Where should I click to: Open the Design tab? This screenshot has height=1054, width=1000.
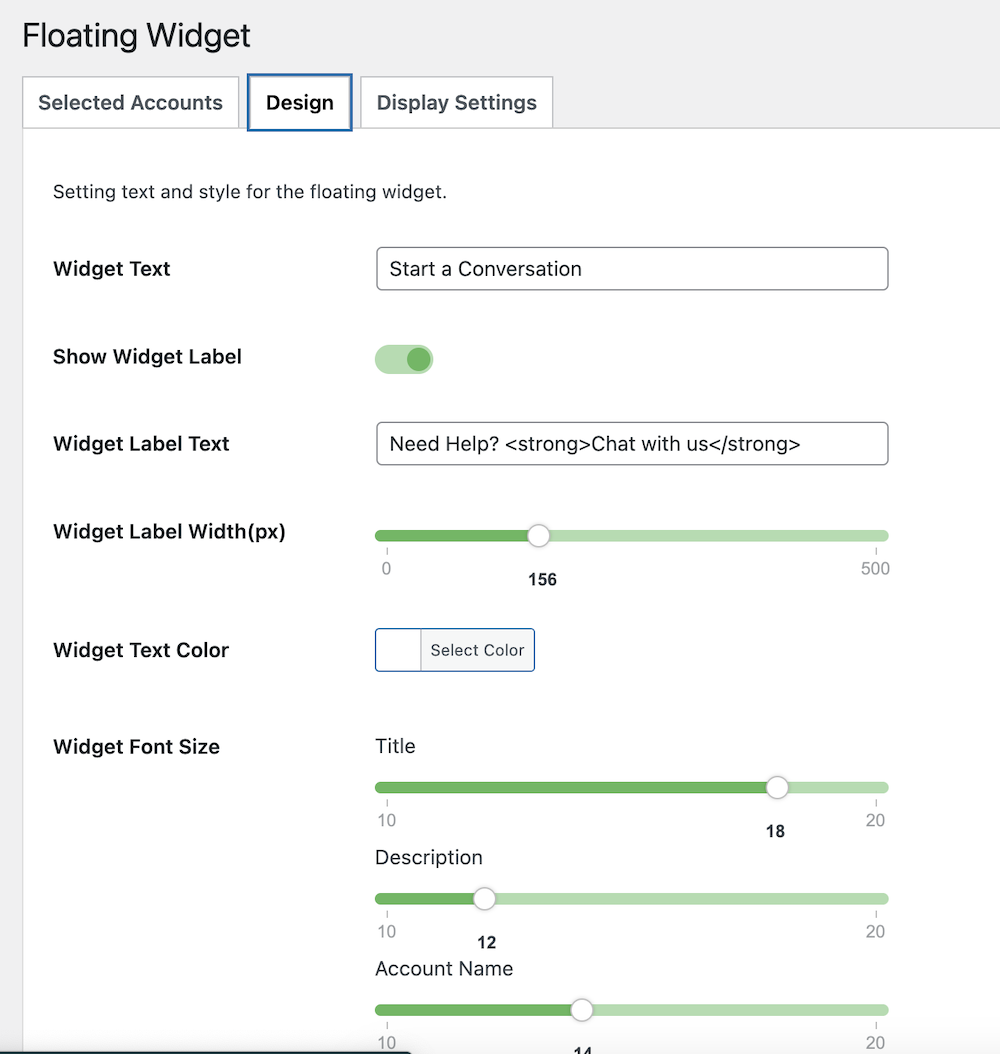pos(299,103)
